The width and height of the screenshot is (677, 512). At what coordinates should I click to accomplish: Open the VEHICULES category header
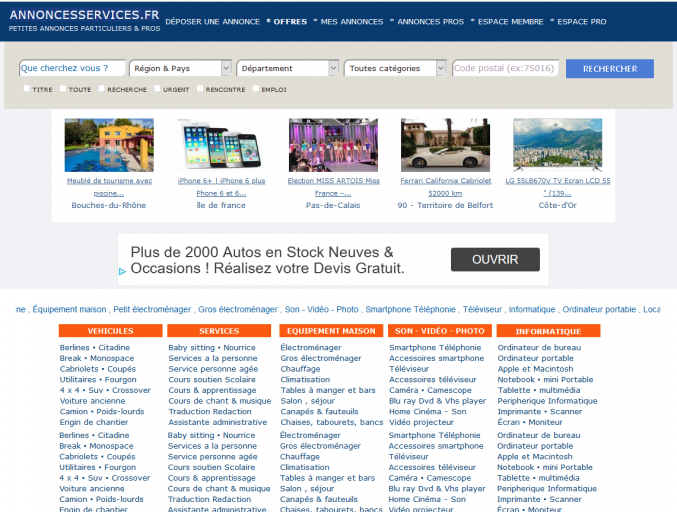(x=110, y=331)
